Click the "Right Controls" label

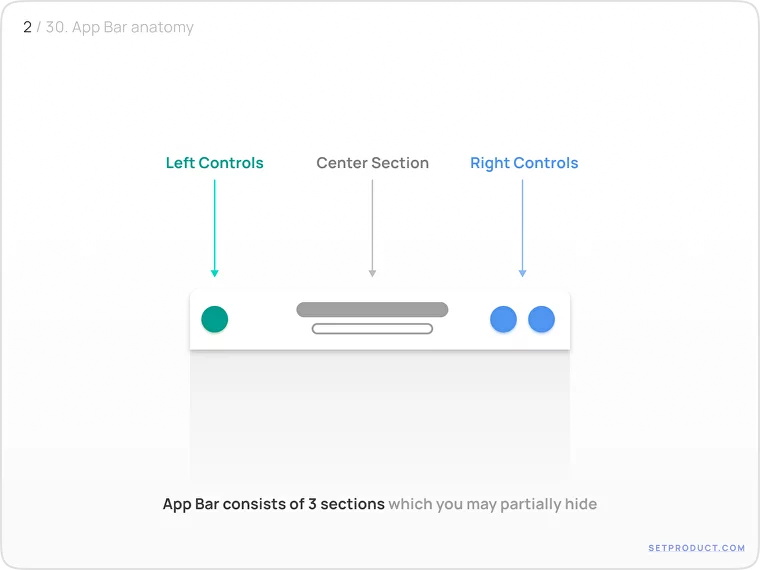pos(524,163)
